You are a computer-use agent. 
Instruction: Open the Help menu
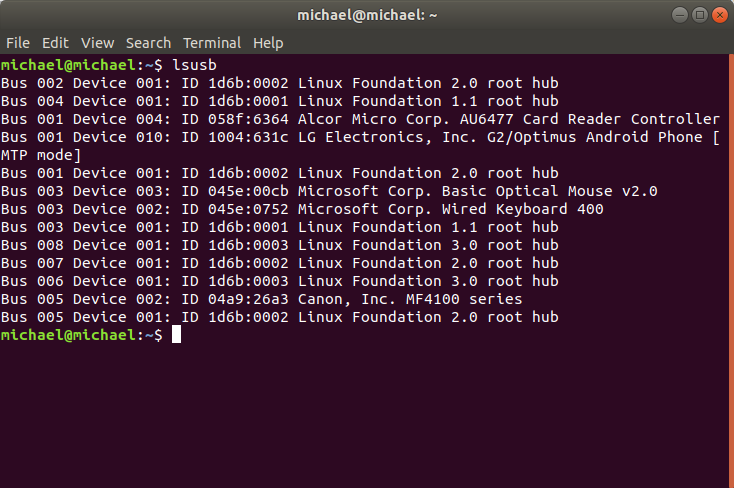268,43
